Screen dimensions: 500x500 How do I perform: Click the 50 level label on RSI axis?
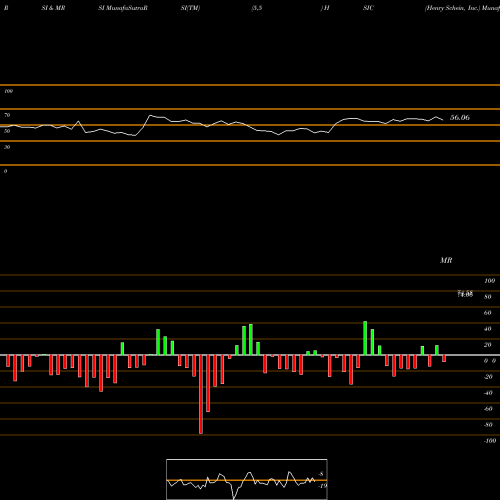pyautogui.click(x=7, y=131)
